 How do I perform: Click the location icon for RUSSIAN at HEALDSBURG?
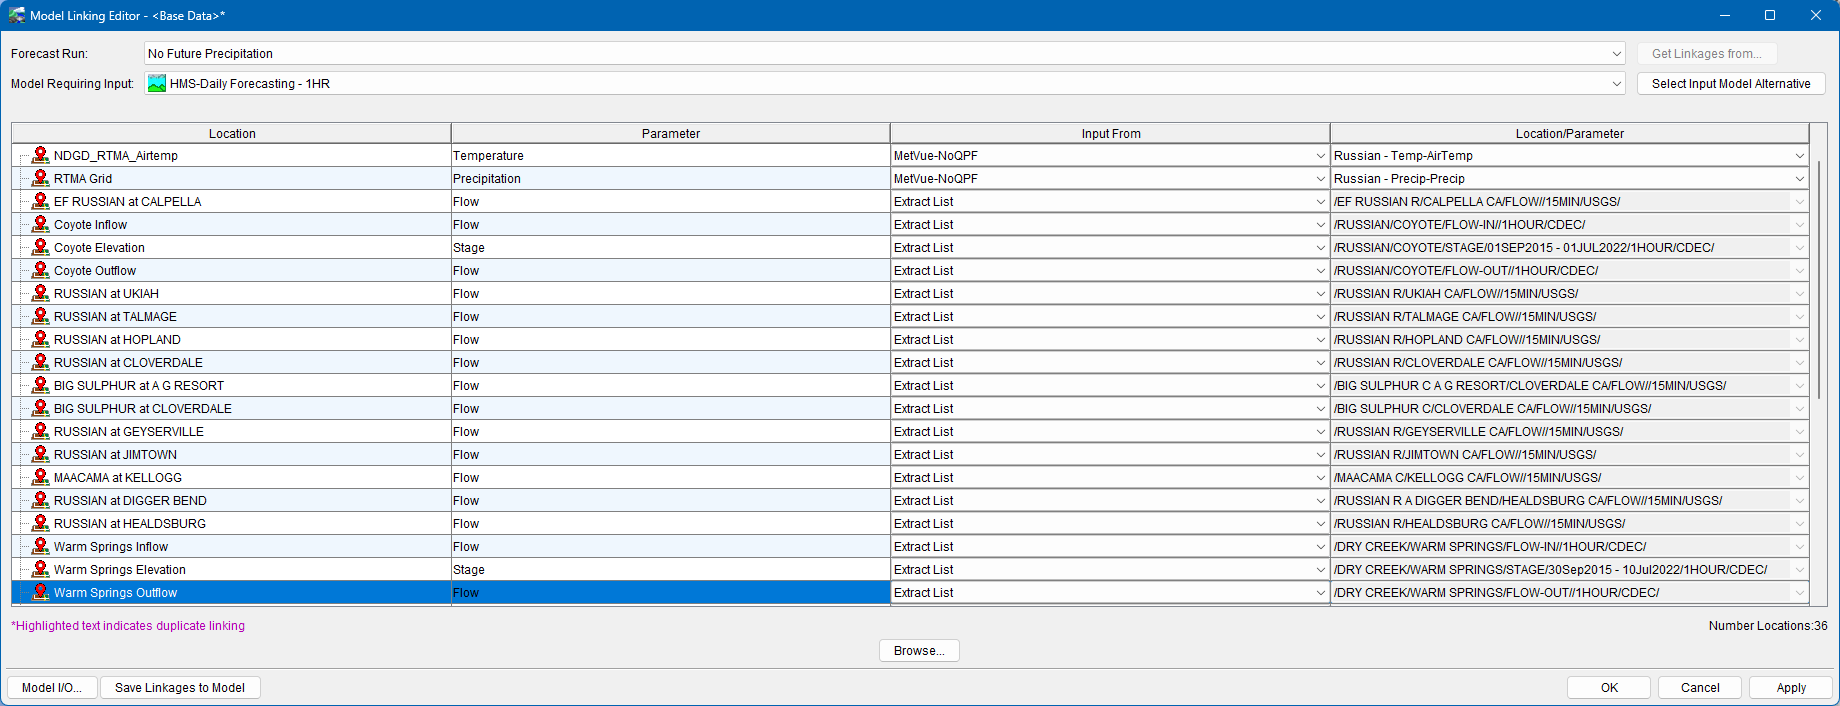click(40, 523)
